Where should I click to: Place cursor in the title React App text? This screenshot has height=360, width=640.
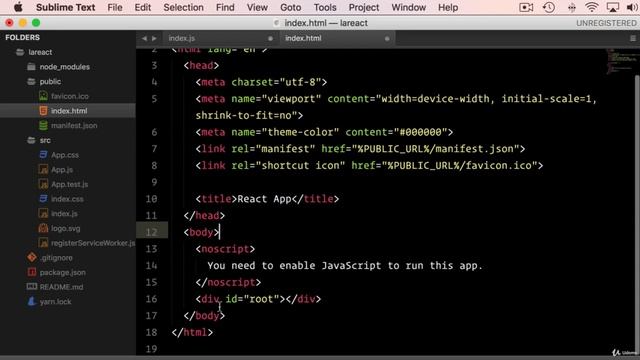point(264,199)
